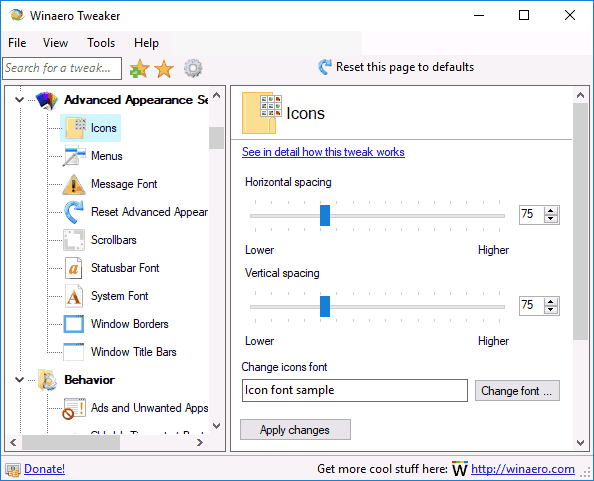Click the Winaero W logo icon

(460, 469)
